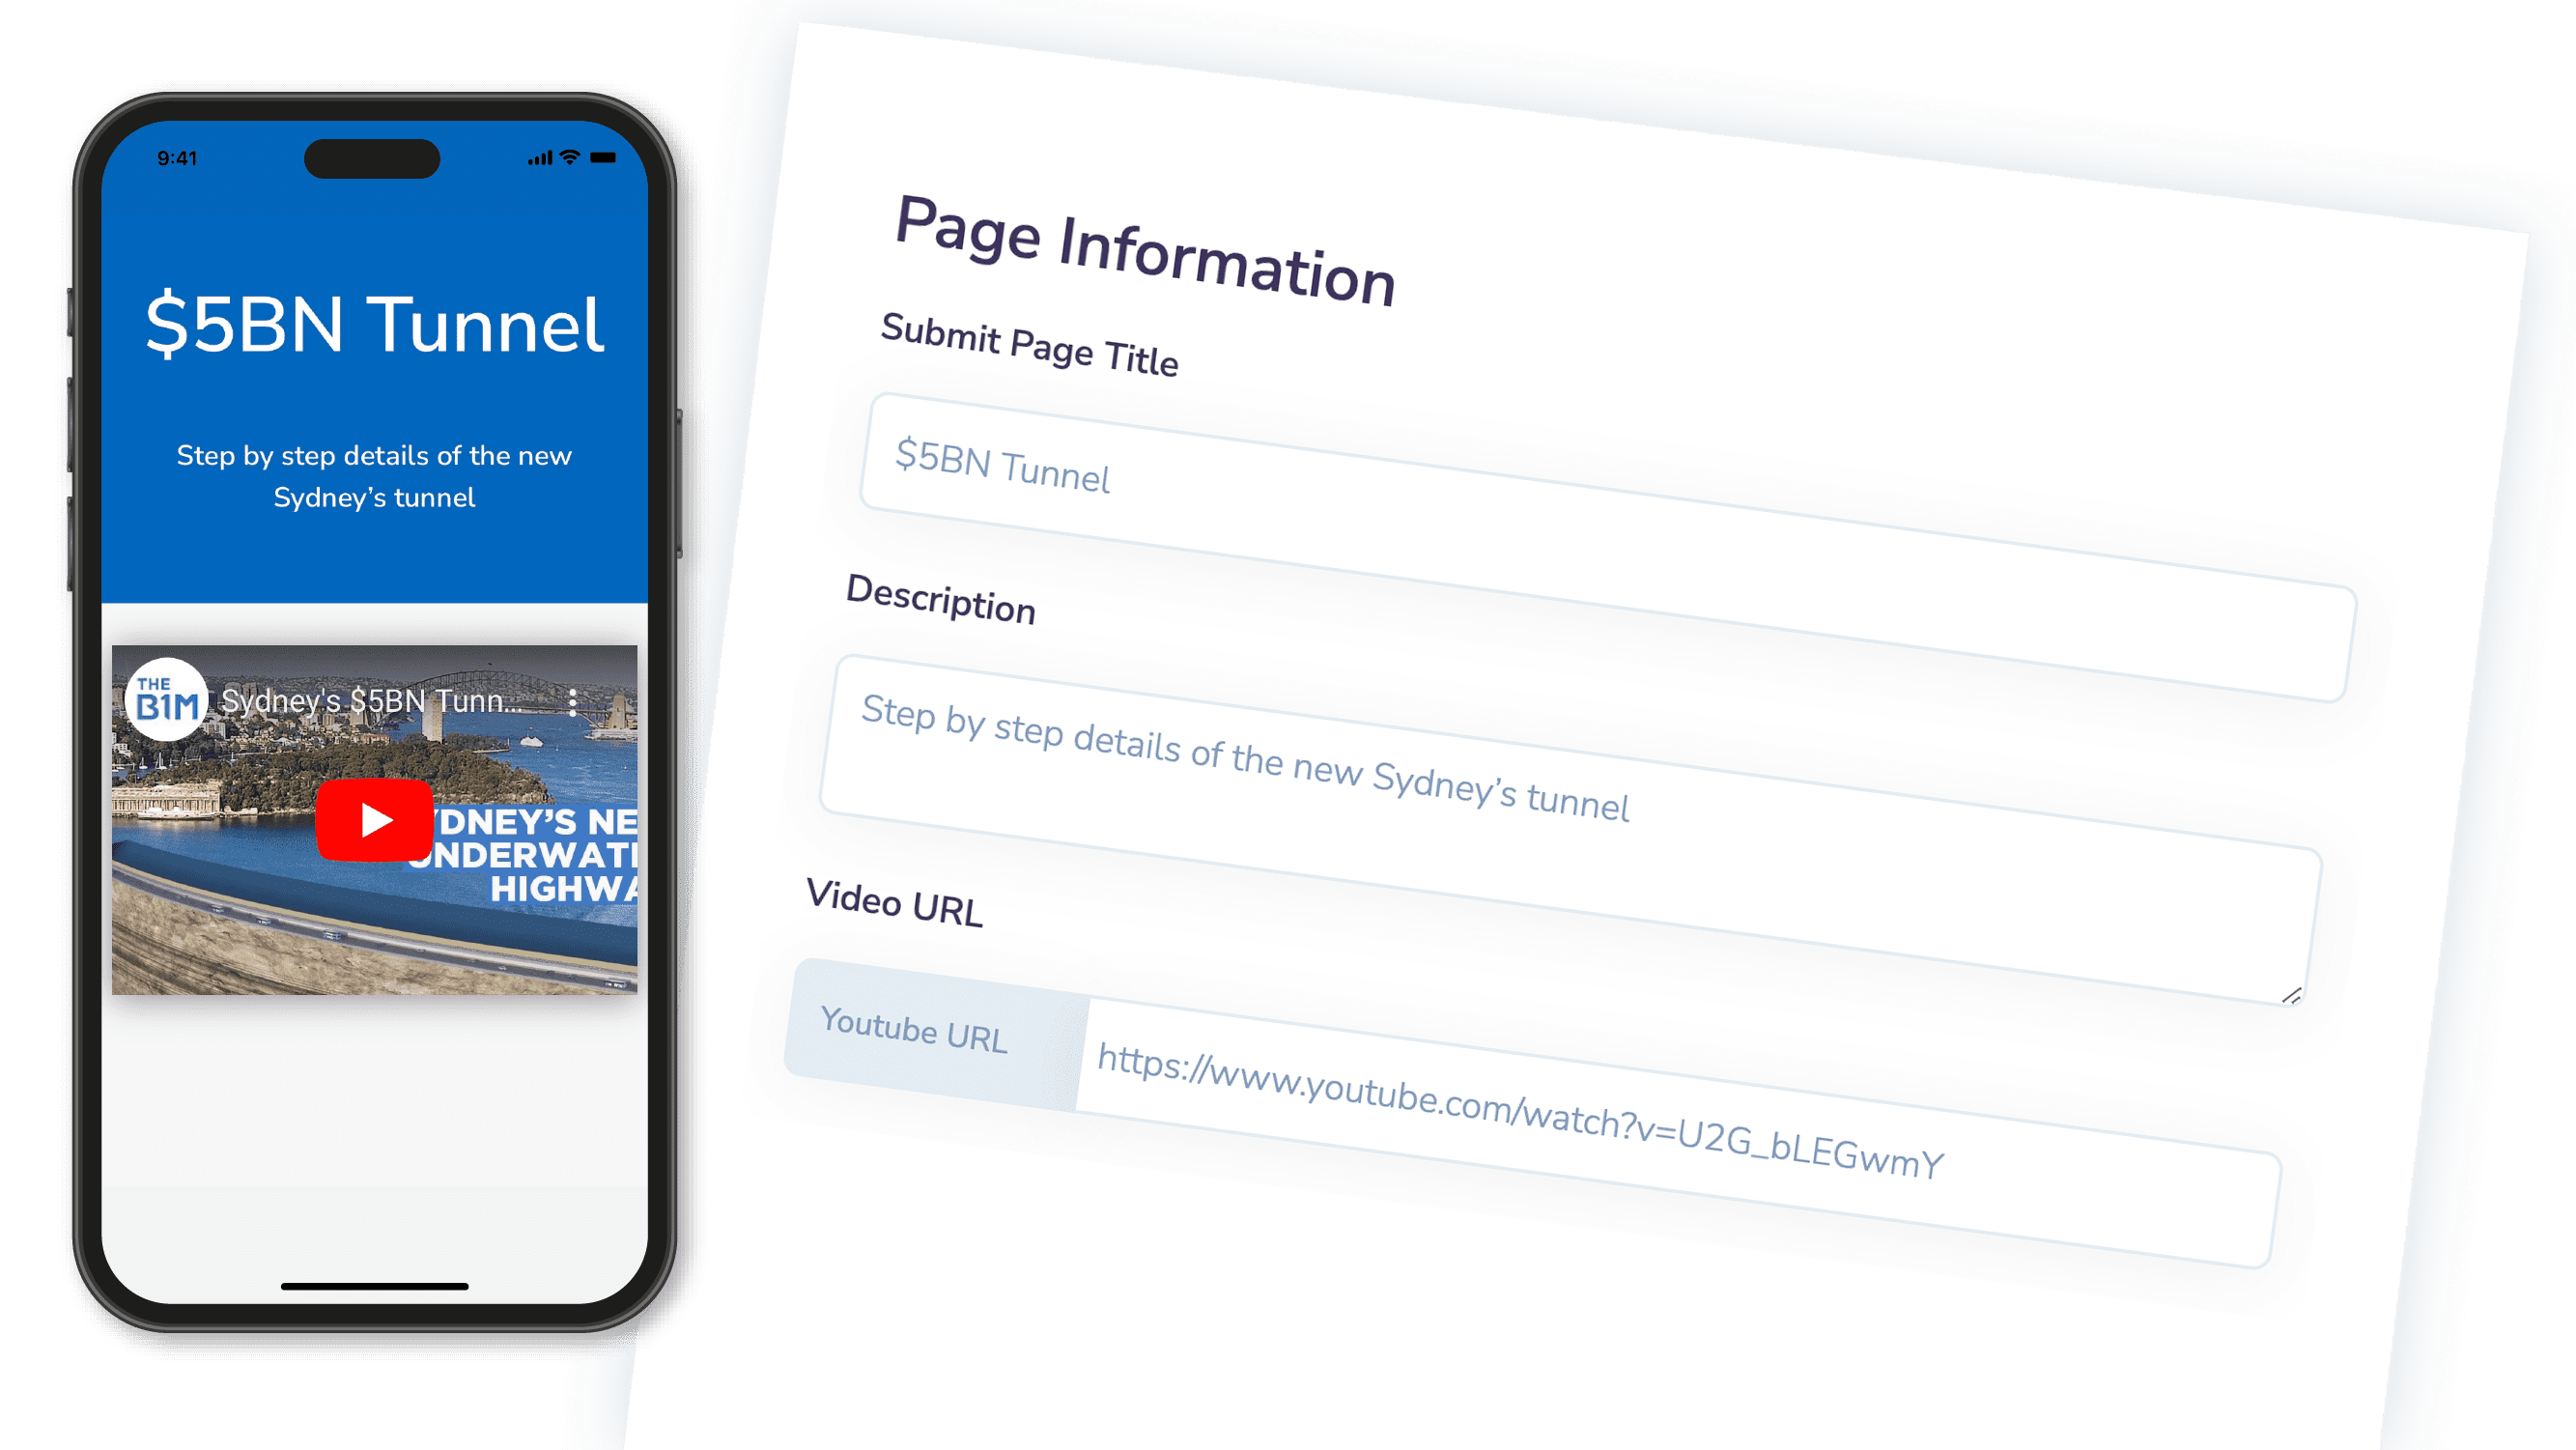Click the video thumbnail for Sydney's tunnel
Screen dimensions: 2576x1450
[x=373, y=818]
